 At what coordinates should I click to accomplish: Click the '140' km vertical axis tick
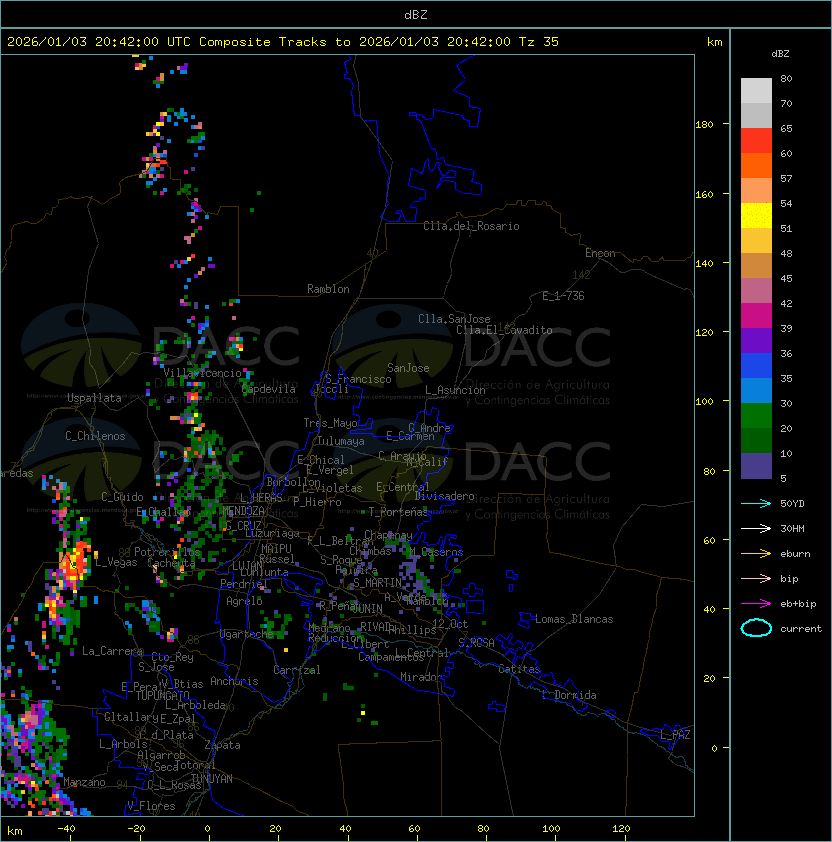point(704,264)
